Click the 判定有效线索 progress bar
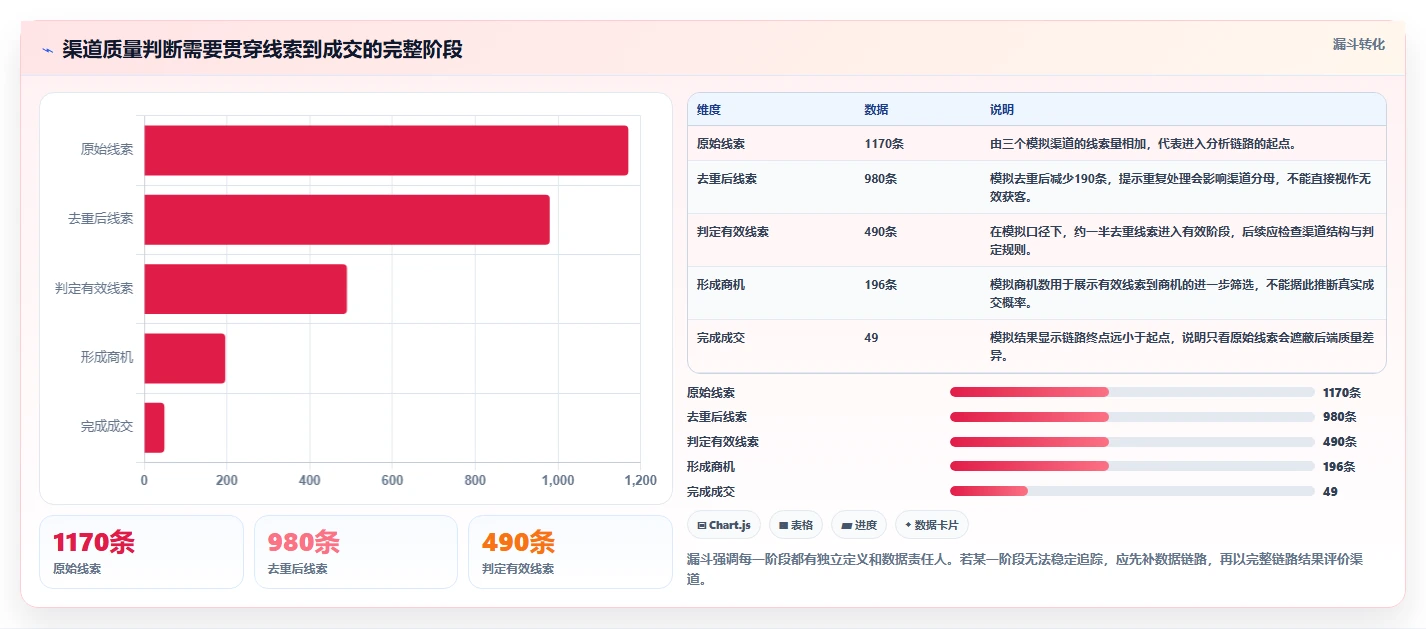Image resolution: width=1426 pixels, height=629 pixels. (x=1132, y=441)
